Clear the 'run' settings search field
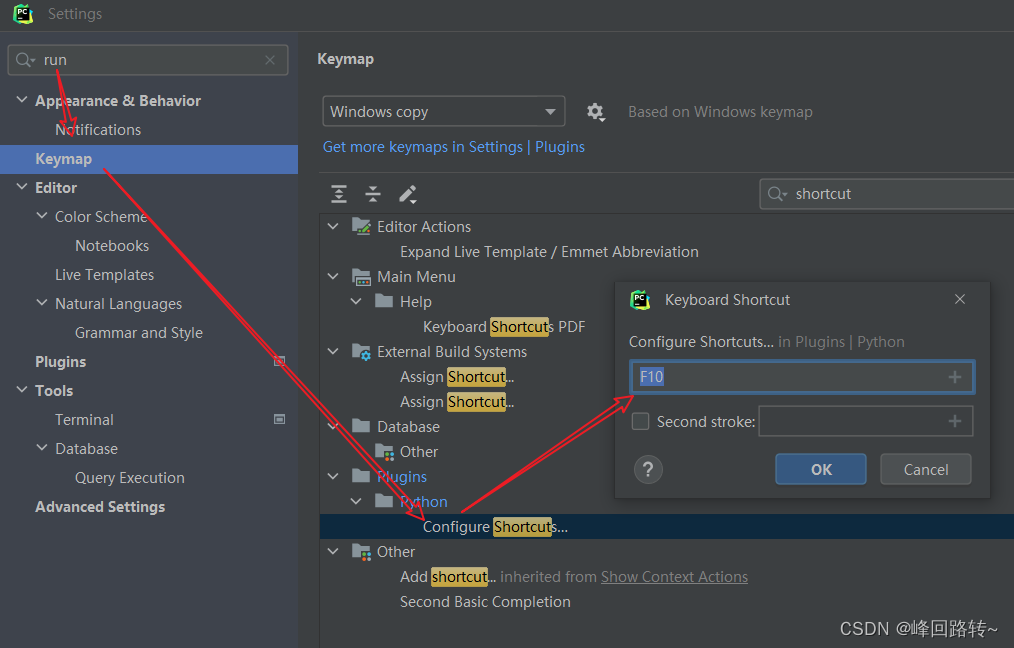1014x648 pixels. (270, 60)
